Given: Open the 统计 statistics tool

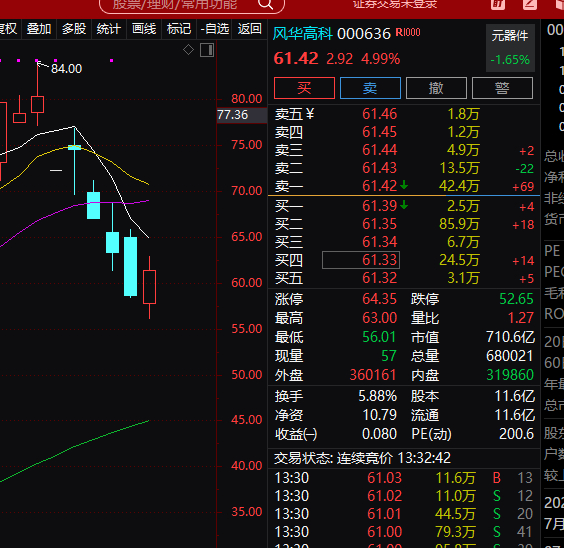Looking at the screenshot, I should point(109,28).
